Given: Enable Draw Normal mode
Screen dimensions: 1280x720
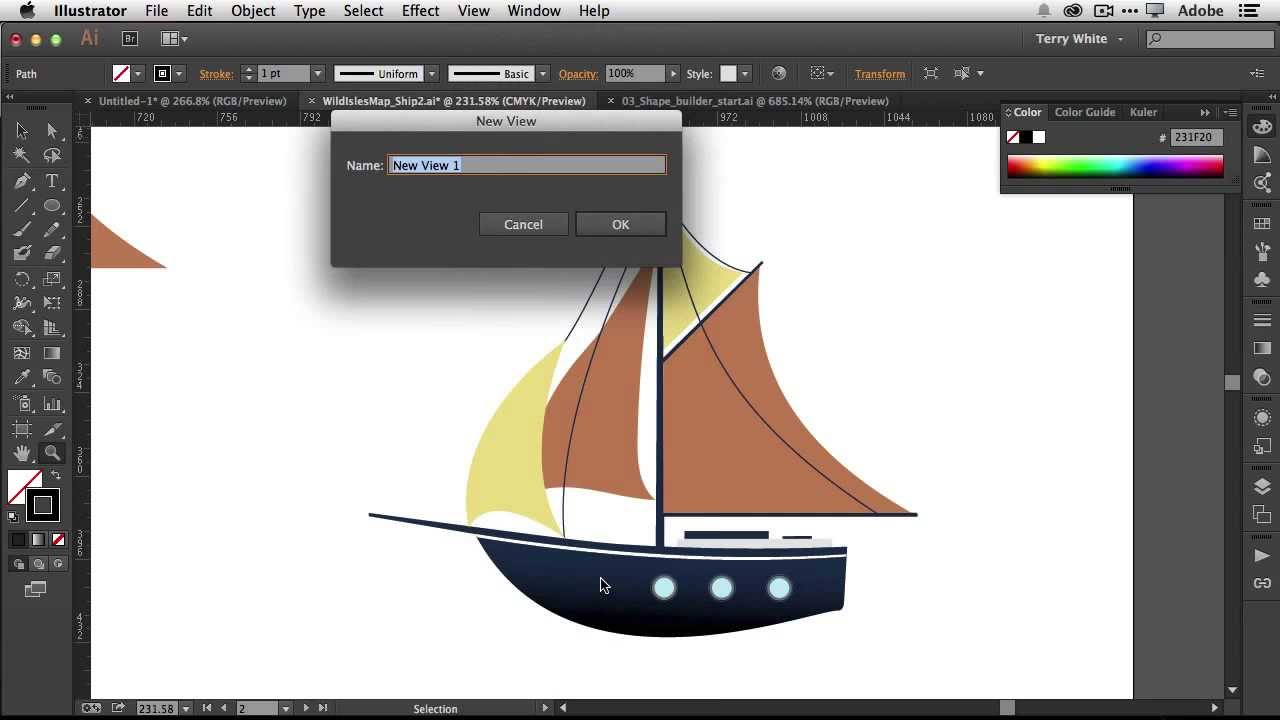Looking at the screenshot, I should pyautogui.click(x=19, y=564).
